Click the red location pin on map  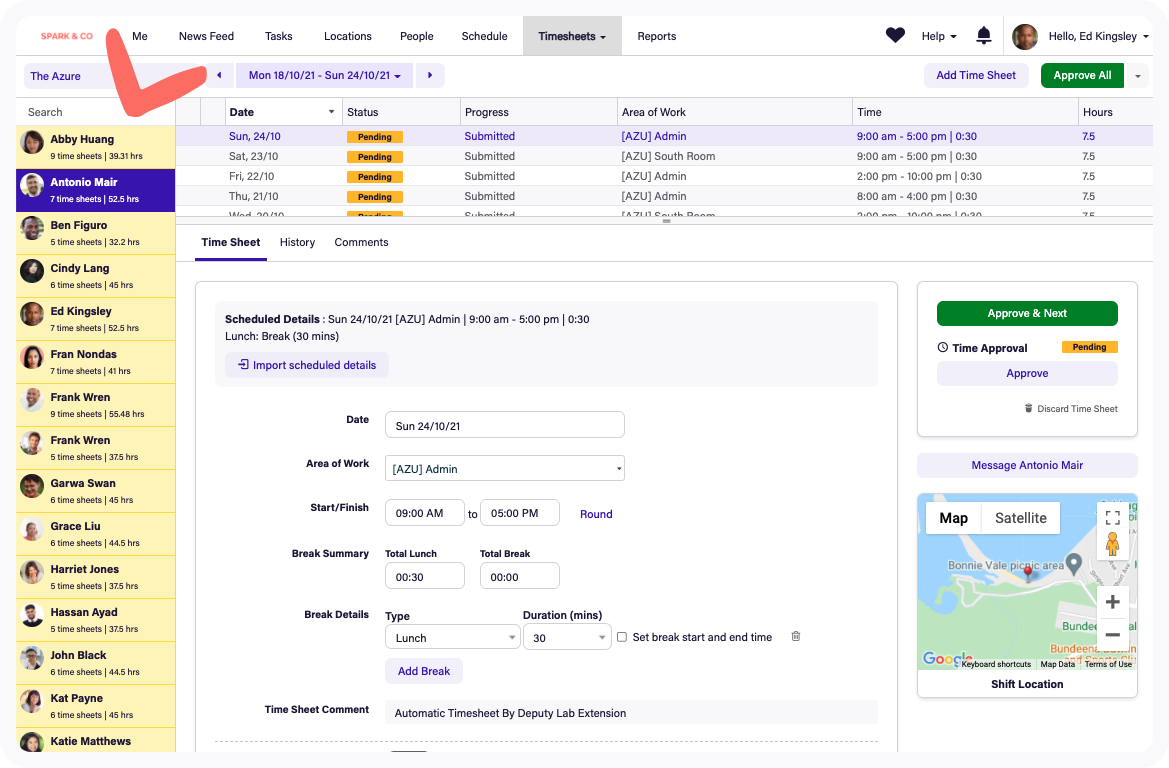point(1028,573)
